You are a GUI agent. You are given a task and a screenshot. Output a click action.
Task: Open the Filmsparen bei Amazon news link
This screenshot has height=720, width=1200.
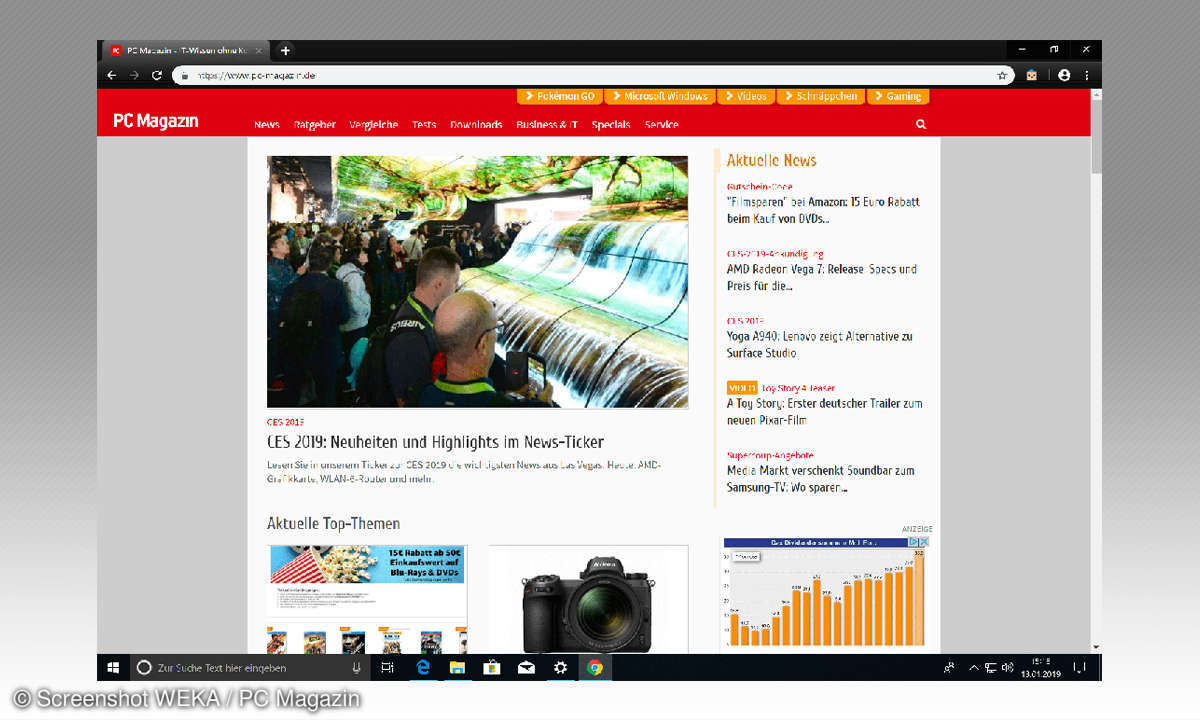[823, 210]
